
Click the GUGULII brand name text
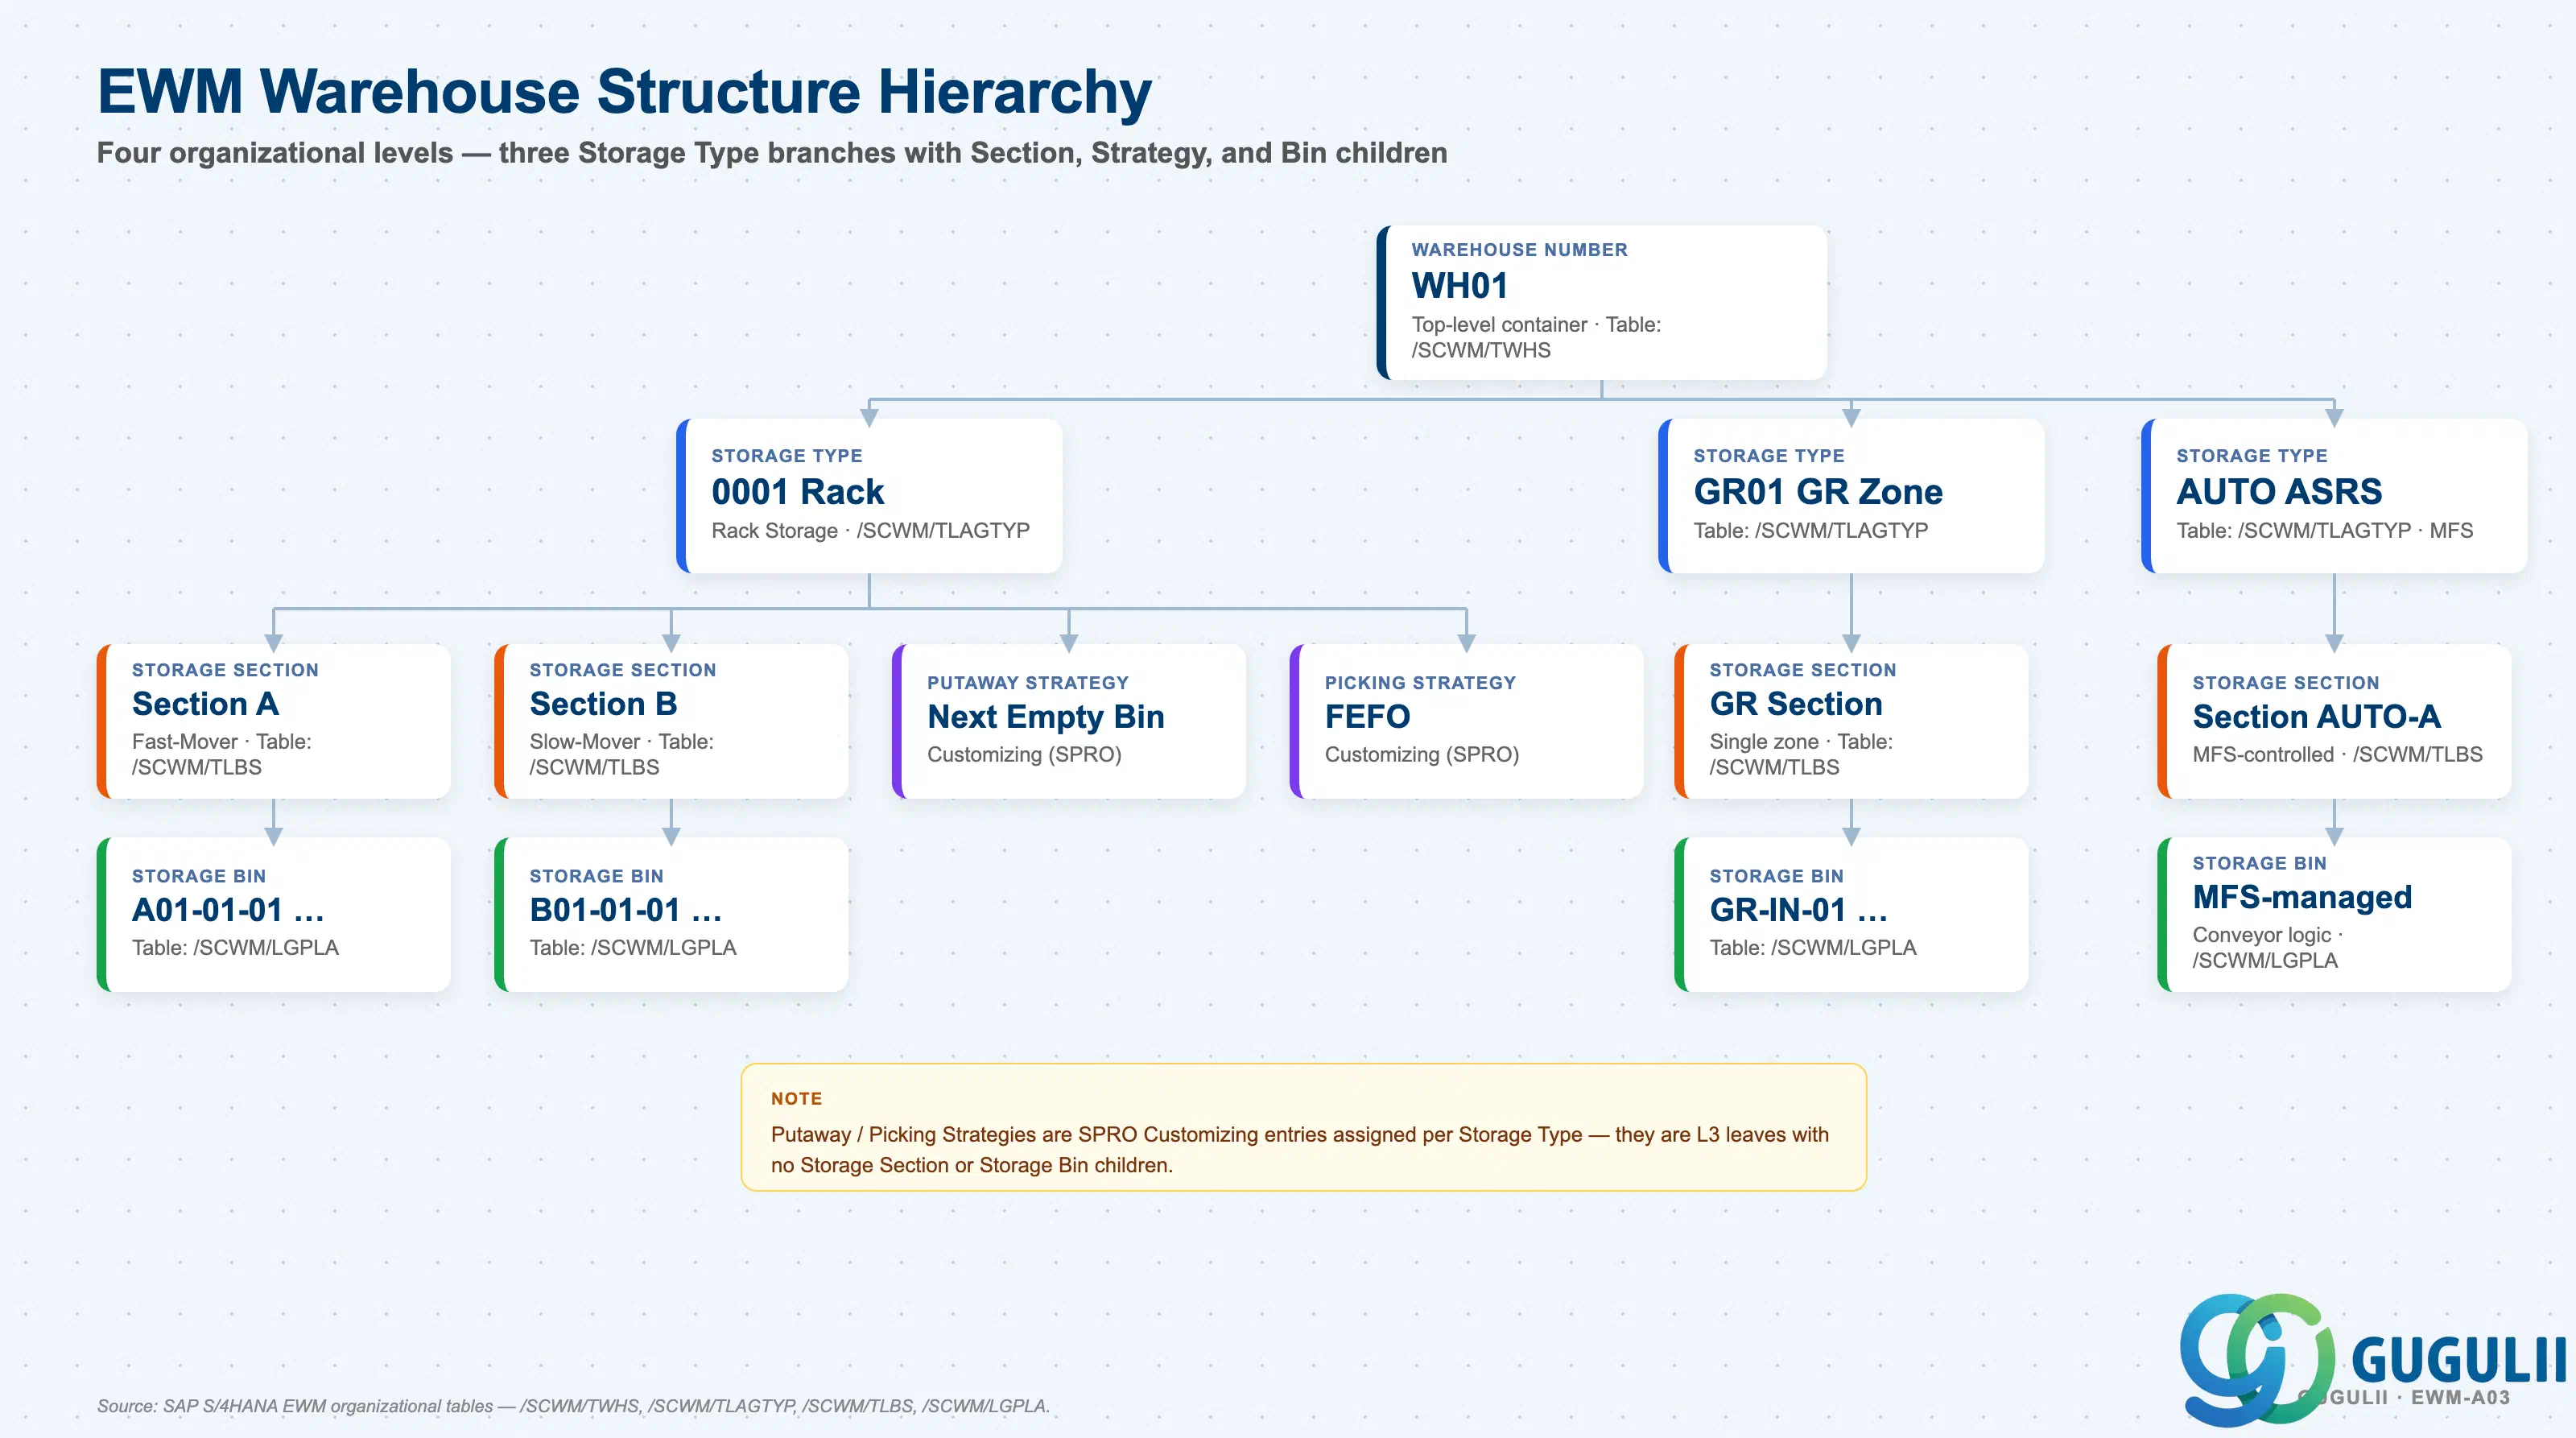[2458, 1360]
